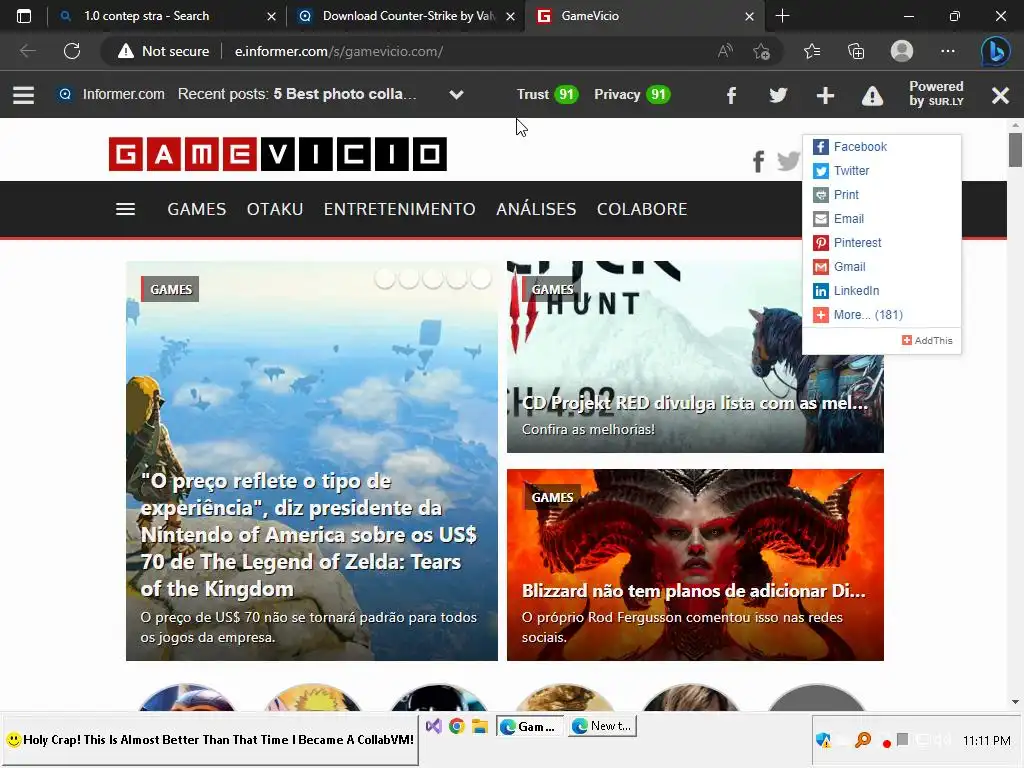Select the middle carousel slide dot
1024x768 pixels.
pos(433,279)
